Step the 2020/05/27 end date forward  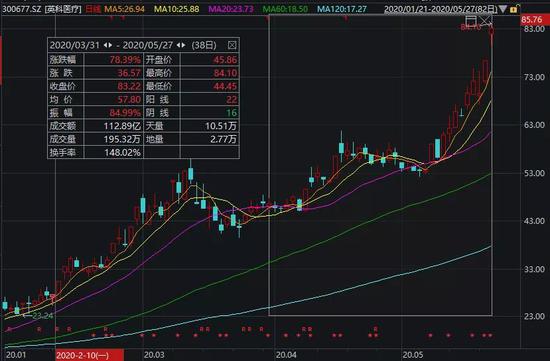183,45
